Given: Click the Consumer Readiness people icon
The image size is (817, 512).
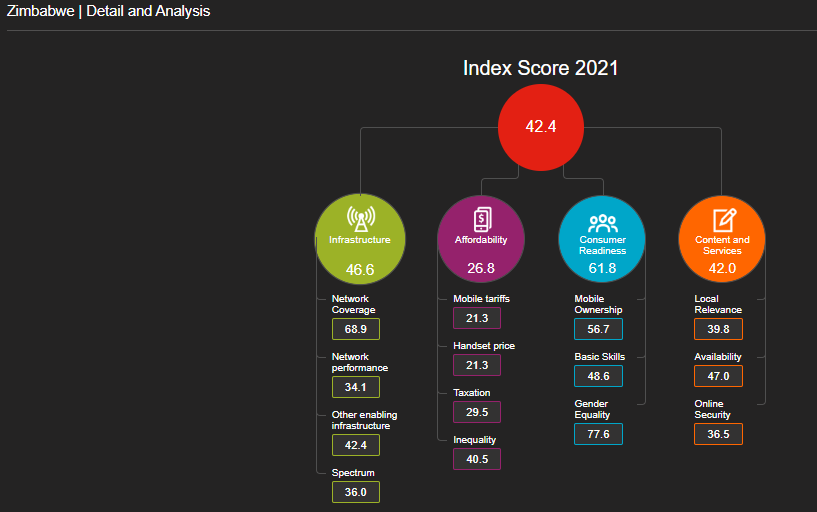Looking at the screenshot, I should click(x=602, y=222).
